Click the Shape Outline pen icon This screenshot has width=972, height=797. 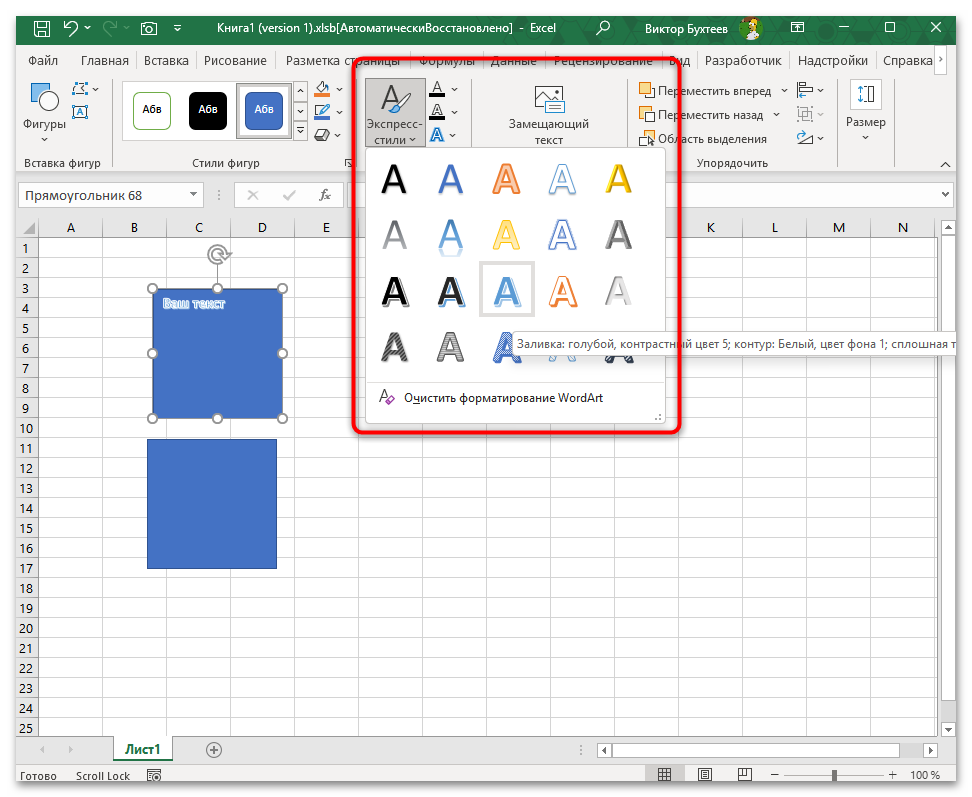322,112
